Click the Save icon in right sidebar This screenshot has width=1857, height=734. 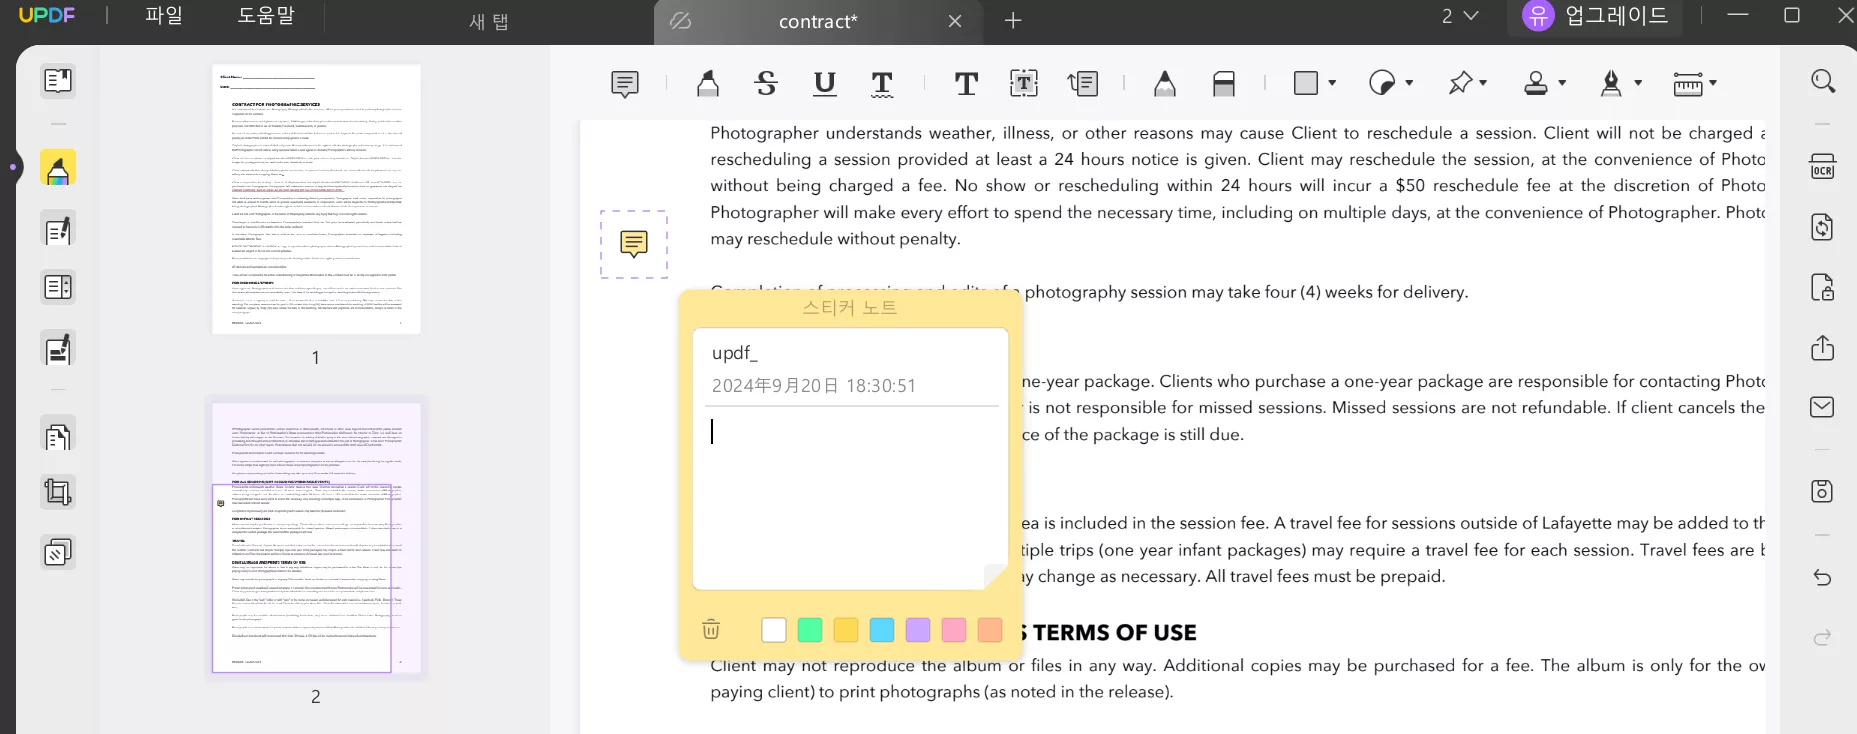point(1823,491)
